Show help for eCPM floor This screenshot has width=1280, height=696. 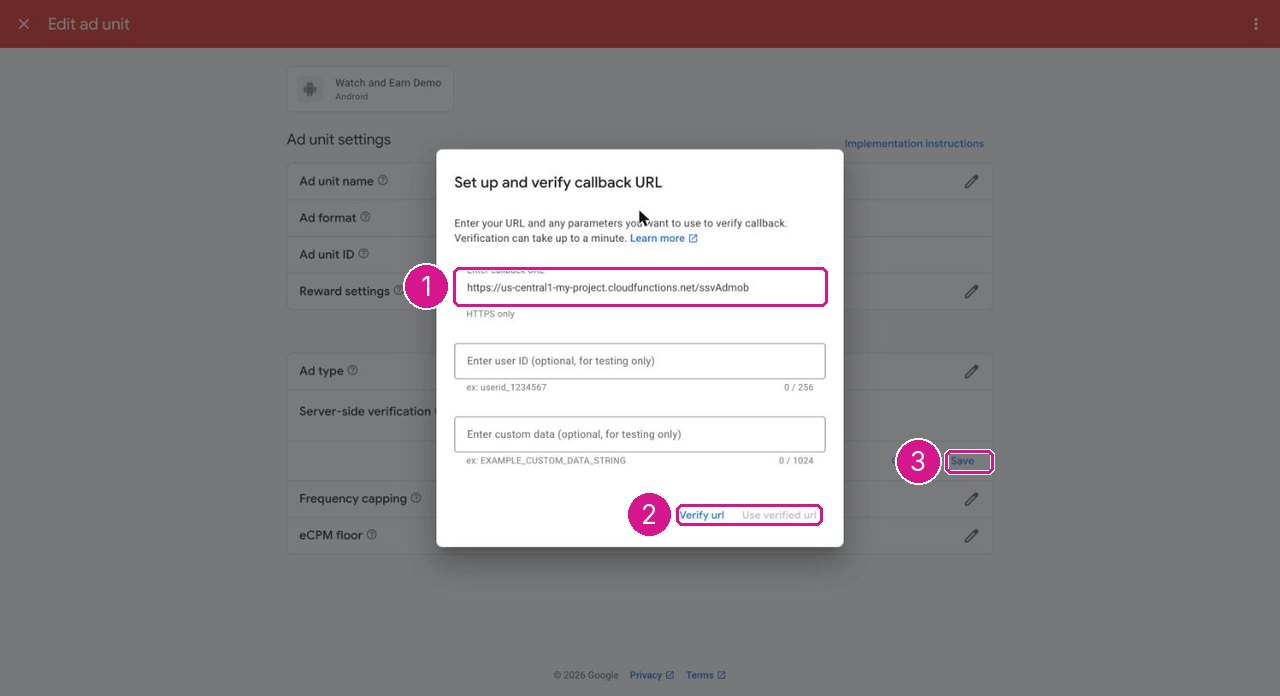tap(371, 535)
